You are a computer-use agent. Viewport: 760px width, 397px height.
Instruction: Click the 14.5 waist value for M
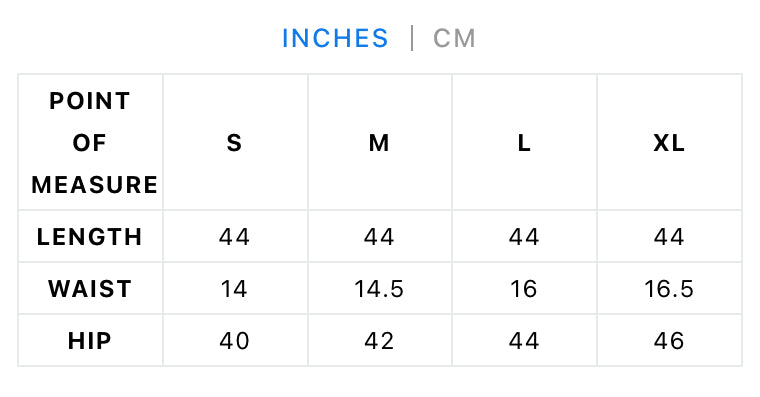click(379, 288)
